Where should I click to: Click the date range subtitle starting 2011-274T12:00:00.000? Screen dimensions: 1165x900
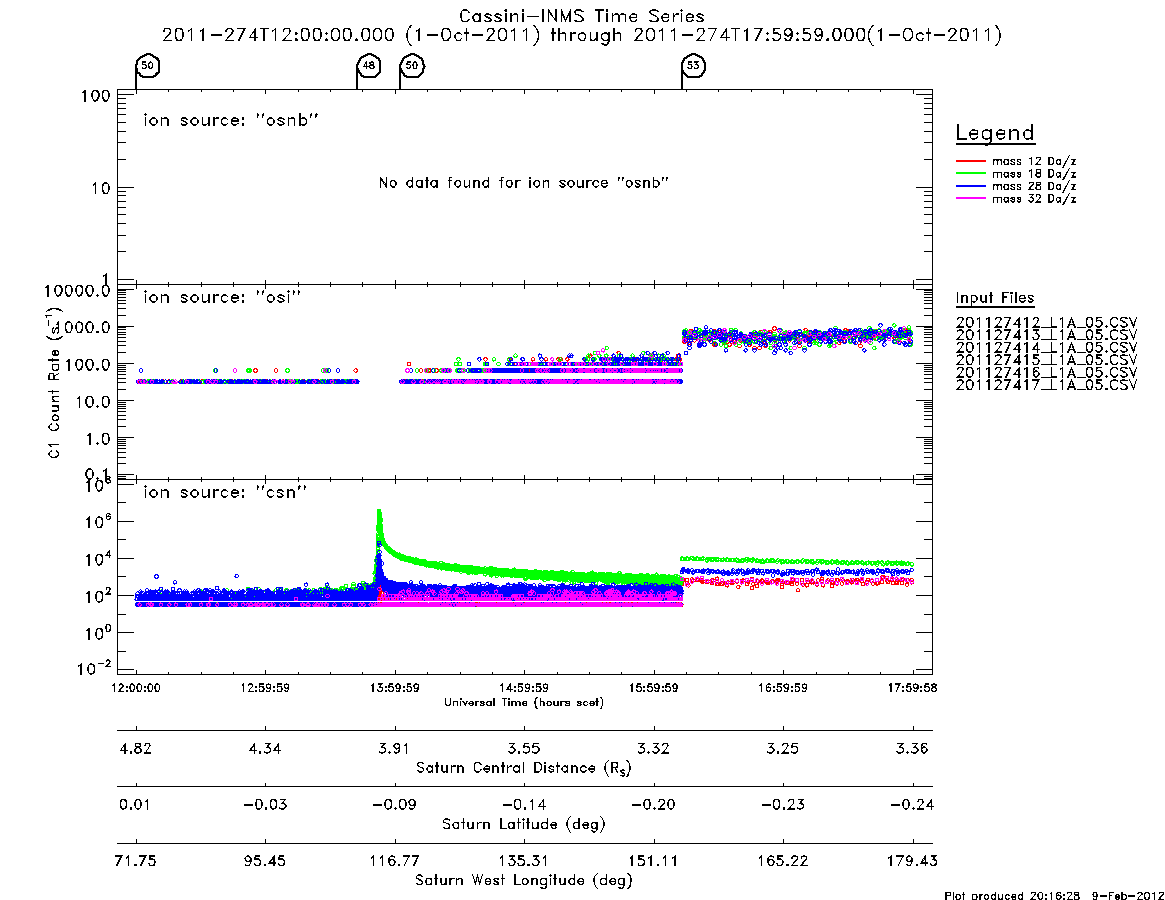[x=582, y=35]
